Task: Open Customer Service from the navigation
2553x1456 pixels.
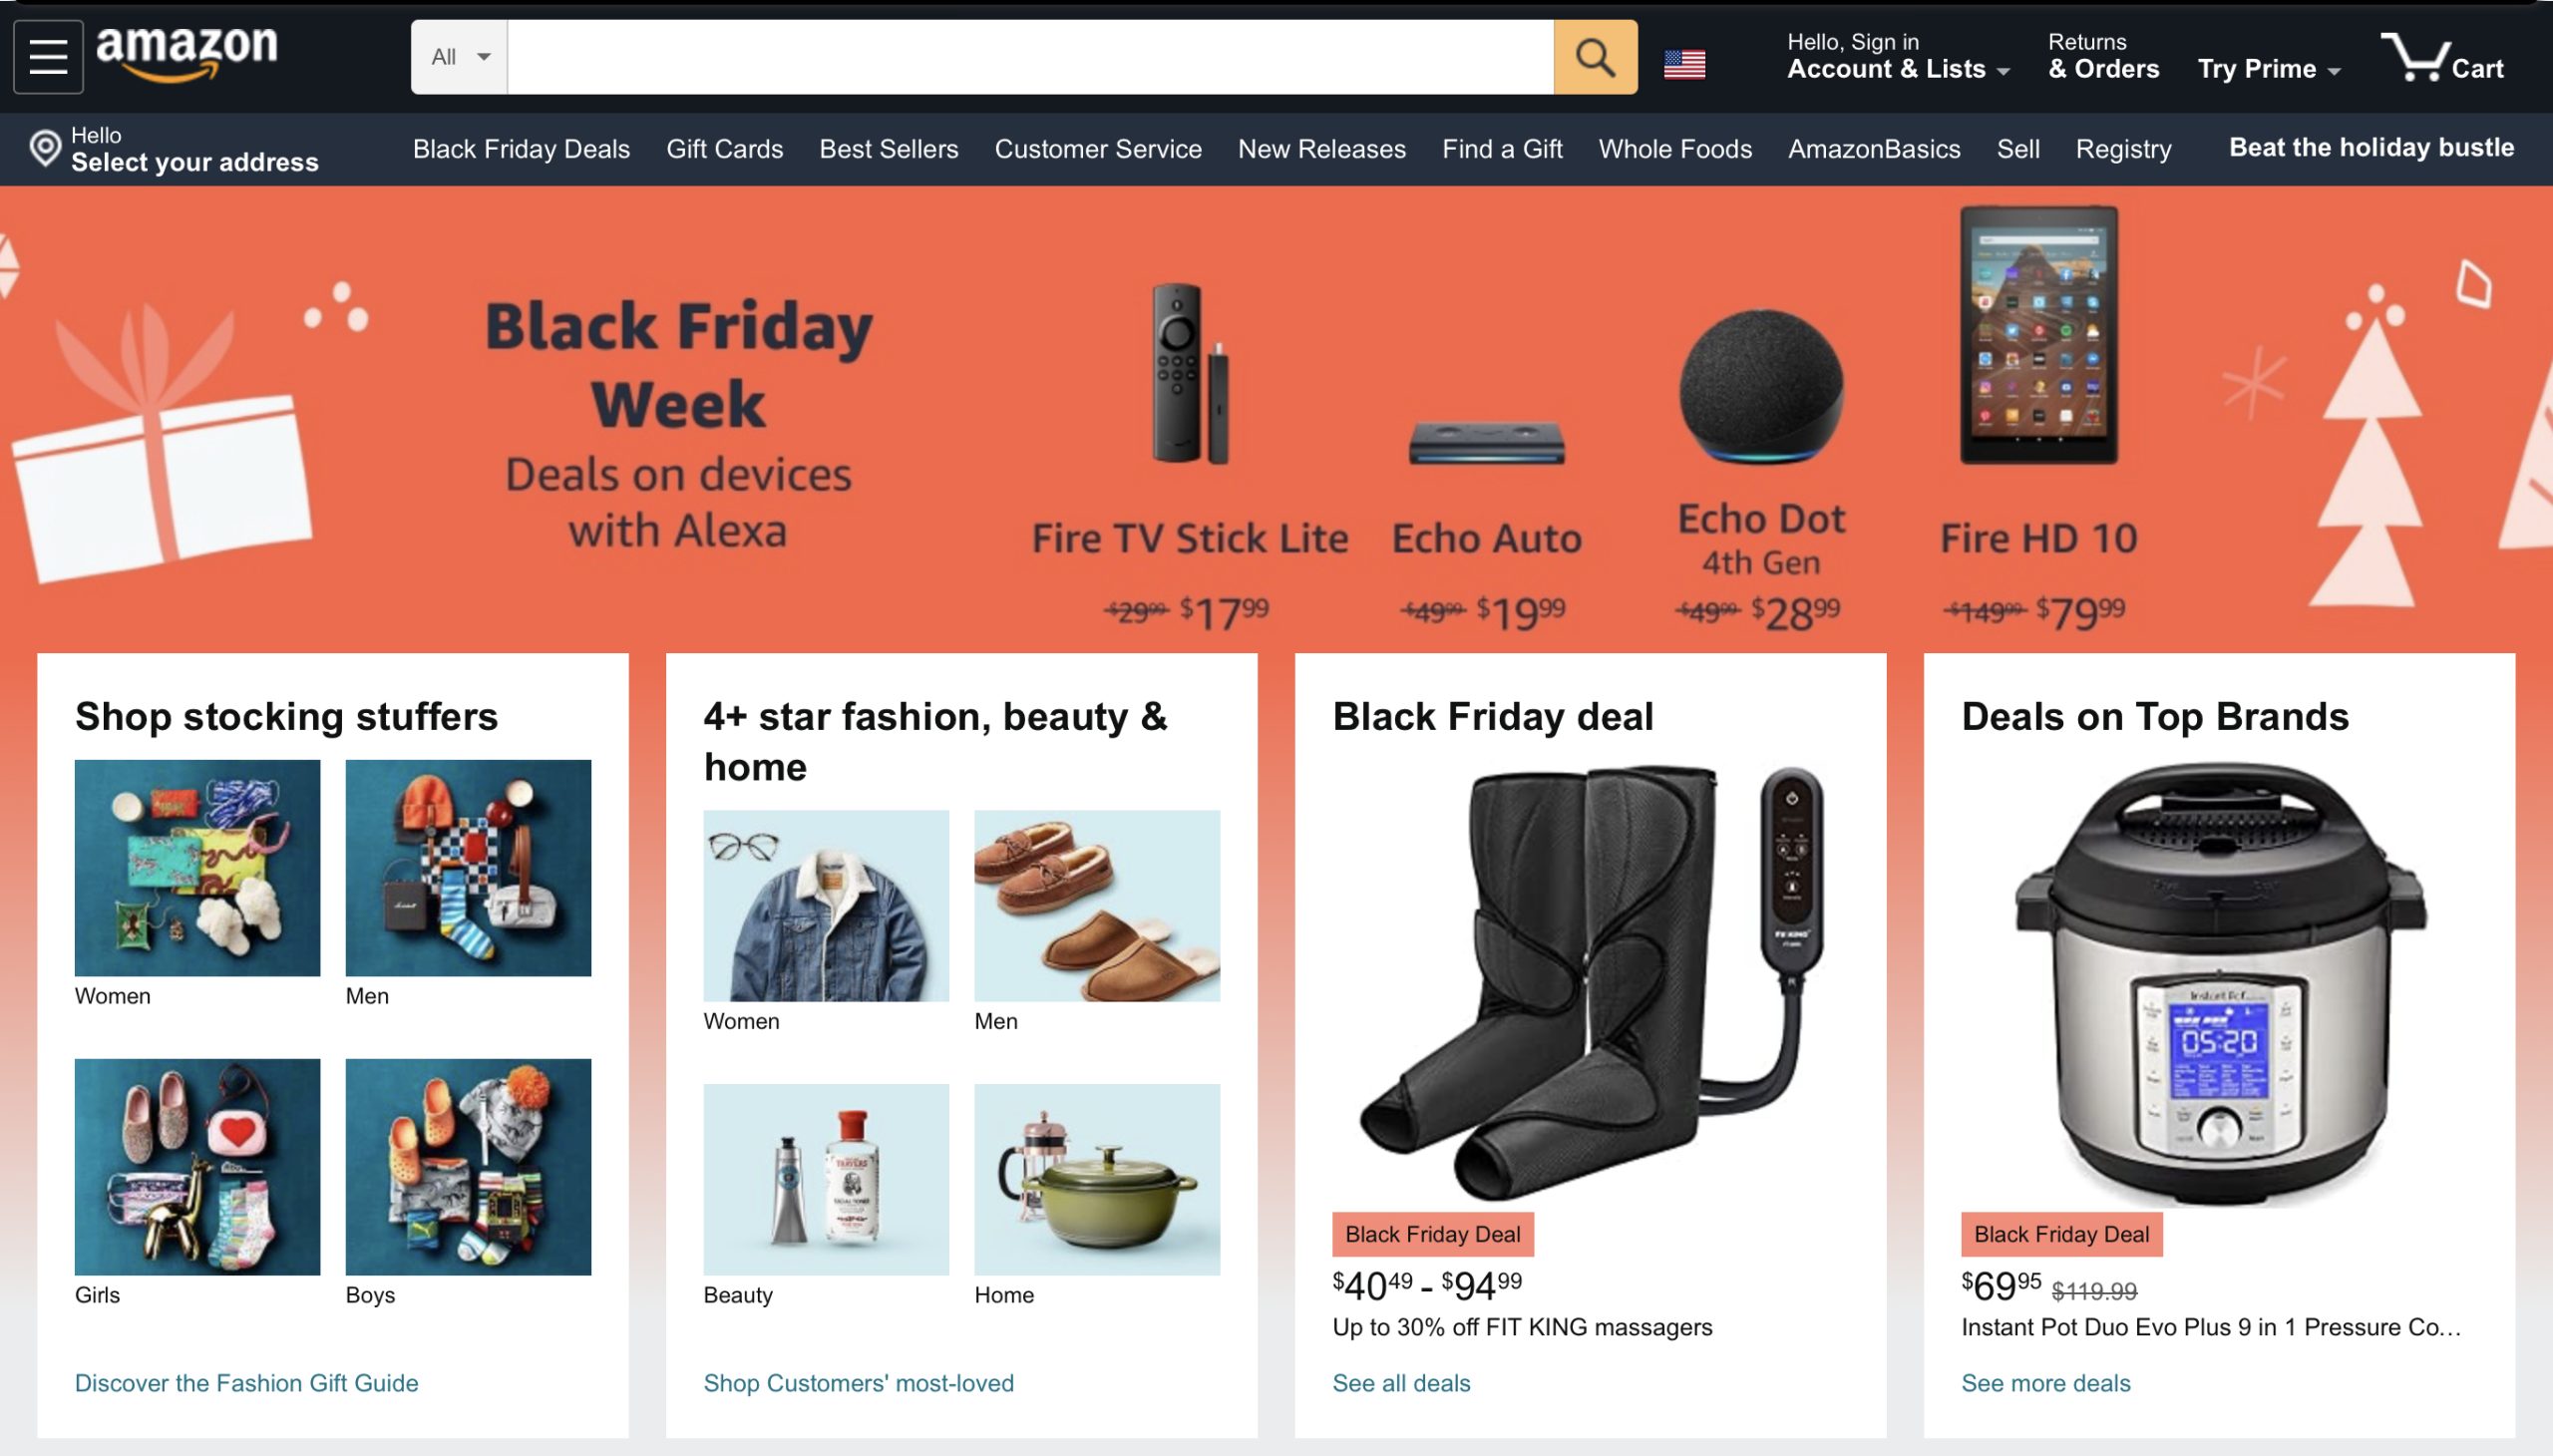Action: [x=1096, y=148]
